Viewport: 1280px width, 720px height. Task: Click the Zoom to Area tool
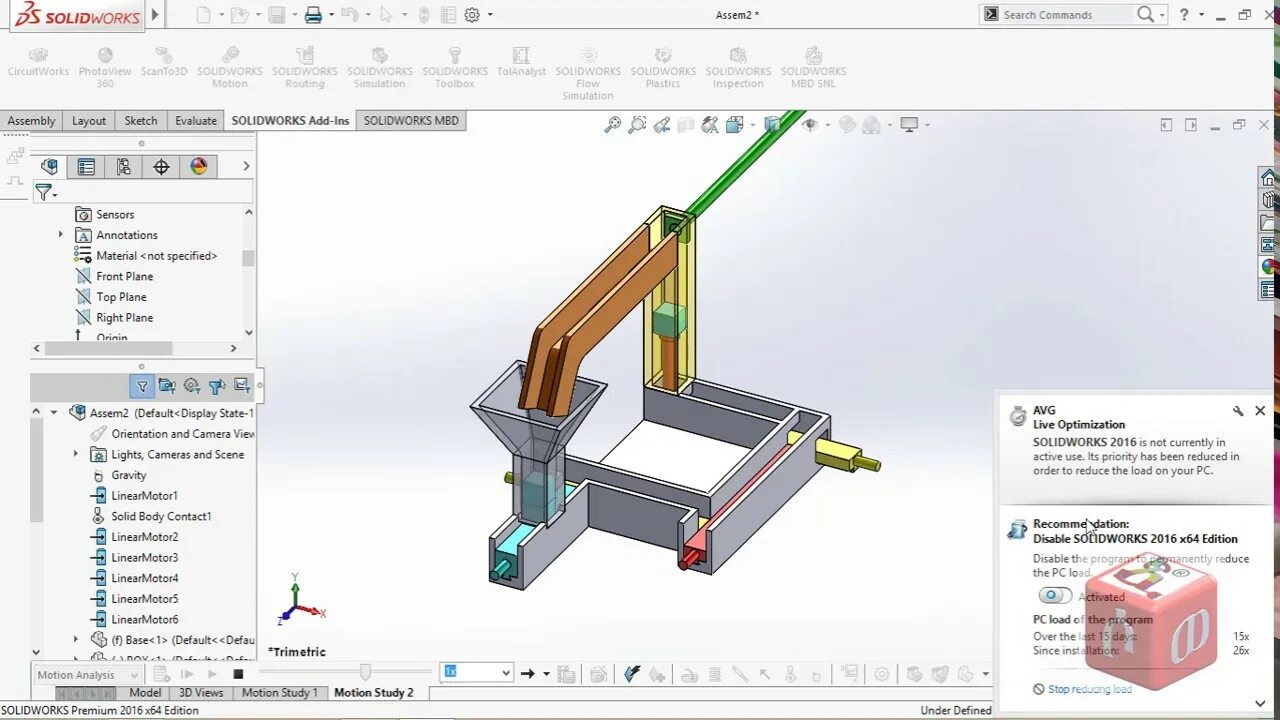[x=638, y=125]
